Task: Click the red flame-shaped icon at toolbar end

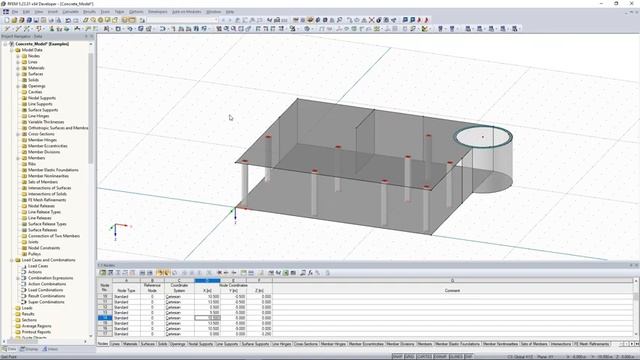Action: click(427, 20)
